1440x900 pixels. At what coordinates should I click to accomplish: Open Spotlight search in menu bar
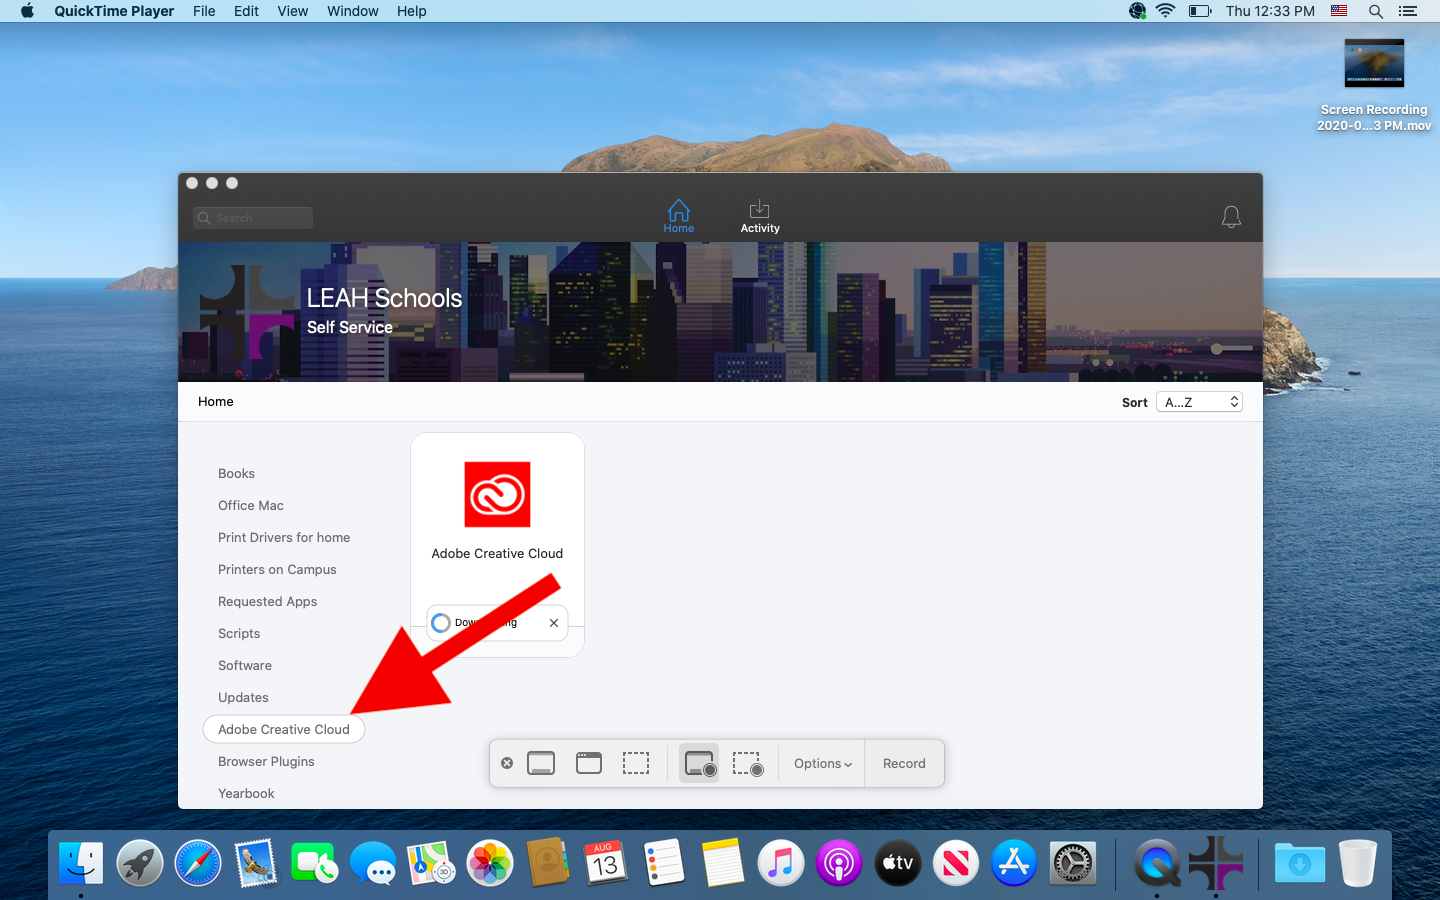click(1376, 11)
